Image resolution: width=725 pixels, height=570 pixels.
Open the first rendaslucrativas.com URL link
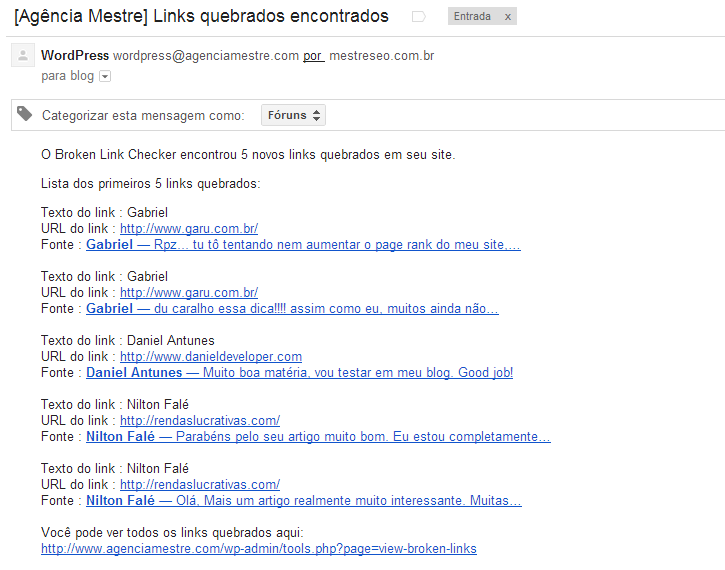200,421
